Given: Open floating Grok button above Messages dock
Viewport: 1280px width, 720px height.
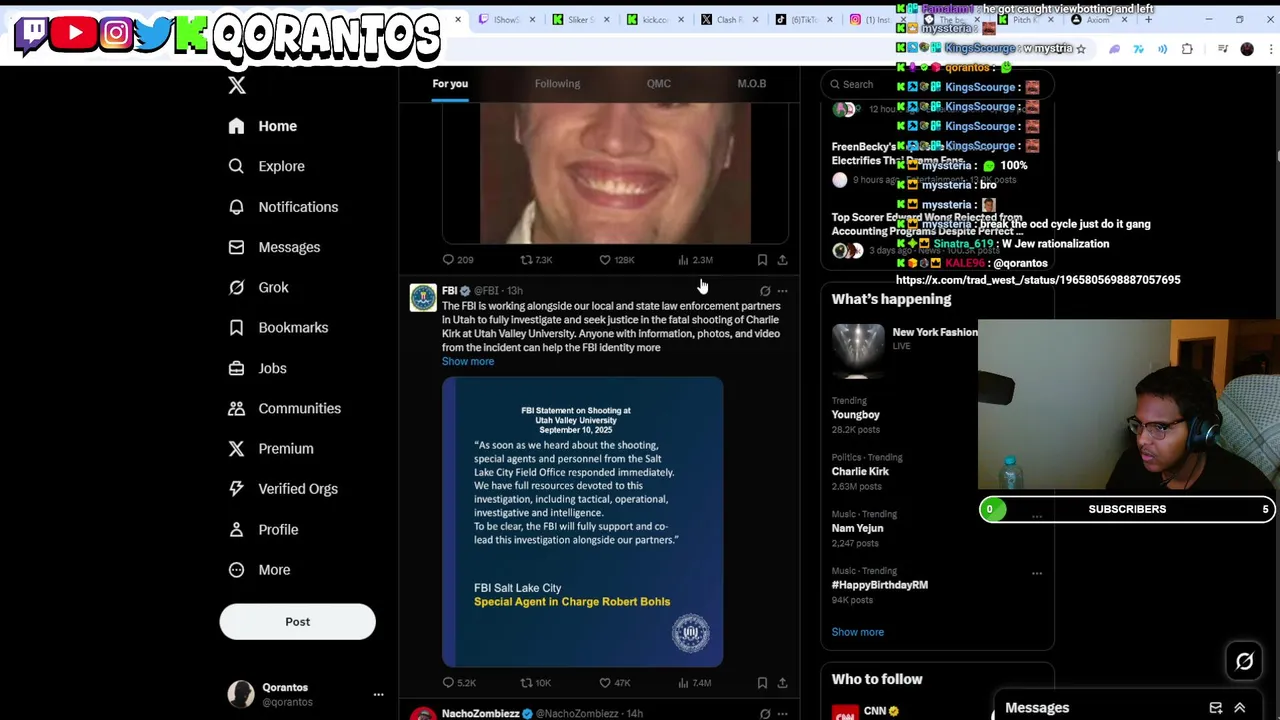Looking at the screenshot, I should tap(1244, 661).
